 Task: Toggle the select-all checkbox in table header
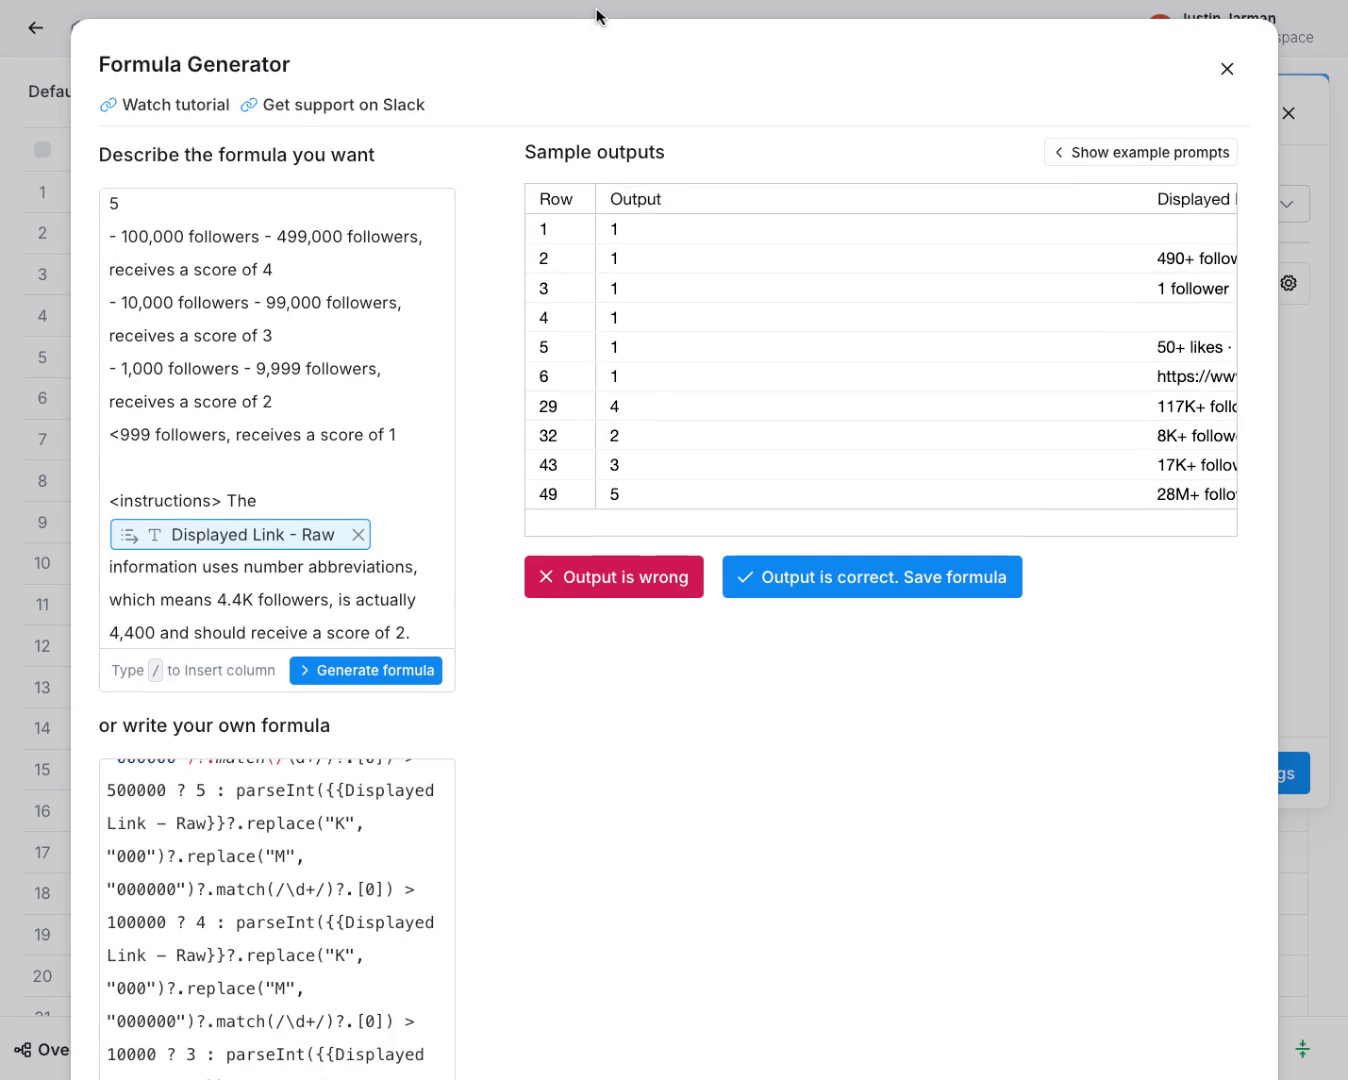pos(42,150)
